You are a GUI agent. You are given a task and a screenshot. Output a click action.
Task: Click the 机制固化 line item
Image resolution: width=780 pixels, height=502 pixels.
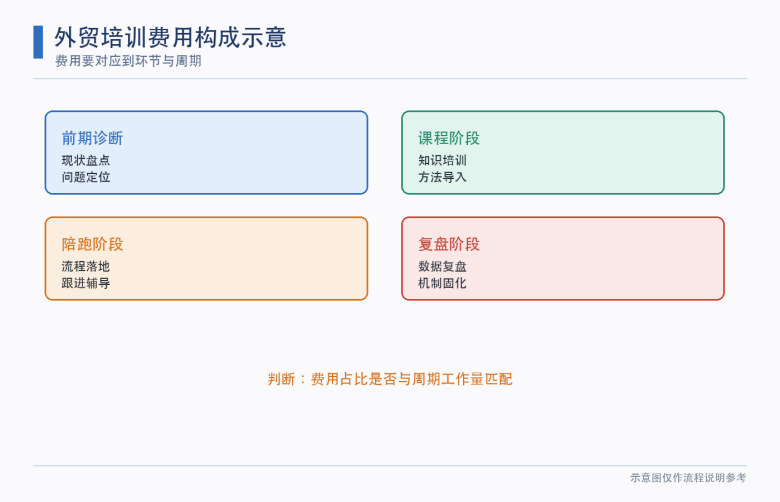tap(442, 283)
